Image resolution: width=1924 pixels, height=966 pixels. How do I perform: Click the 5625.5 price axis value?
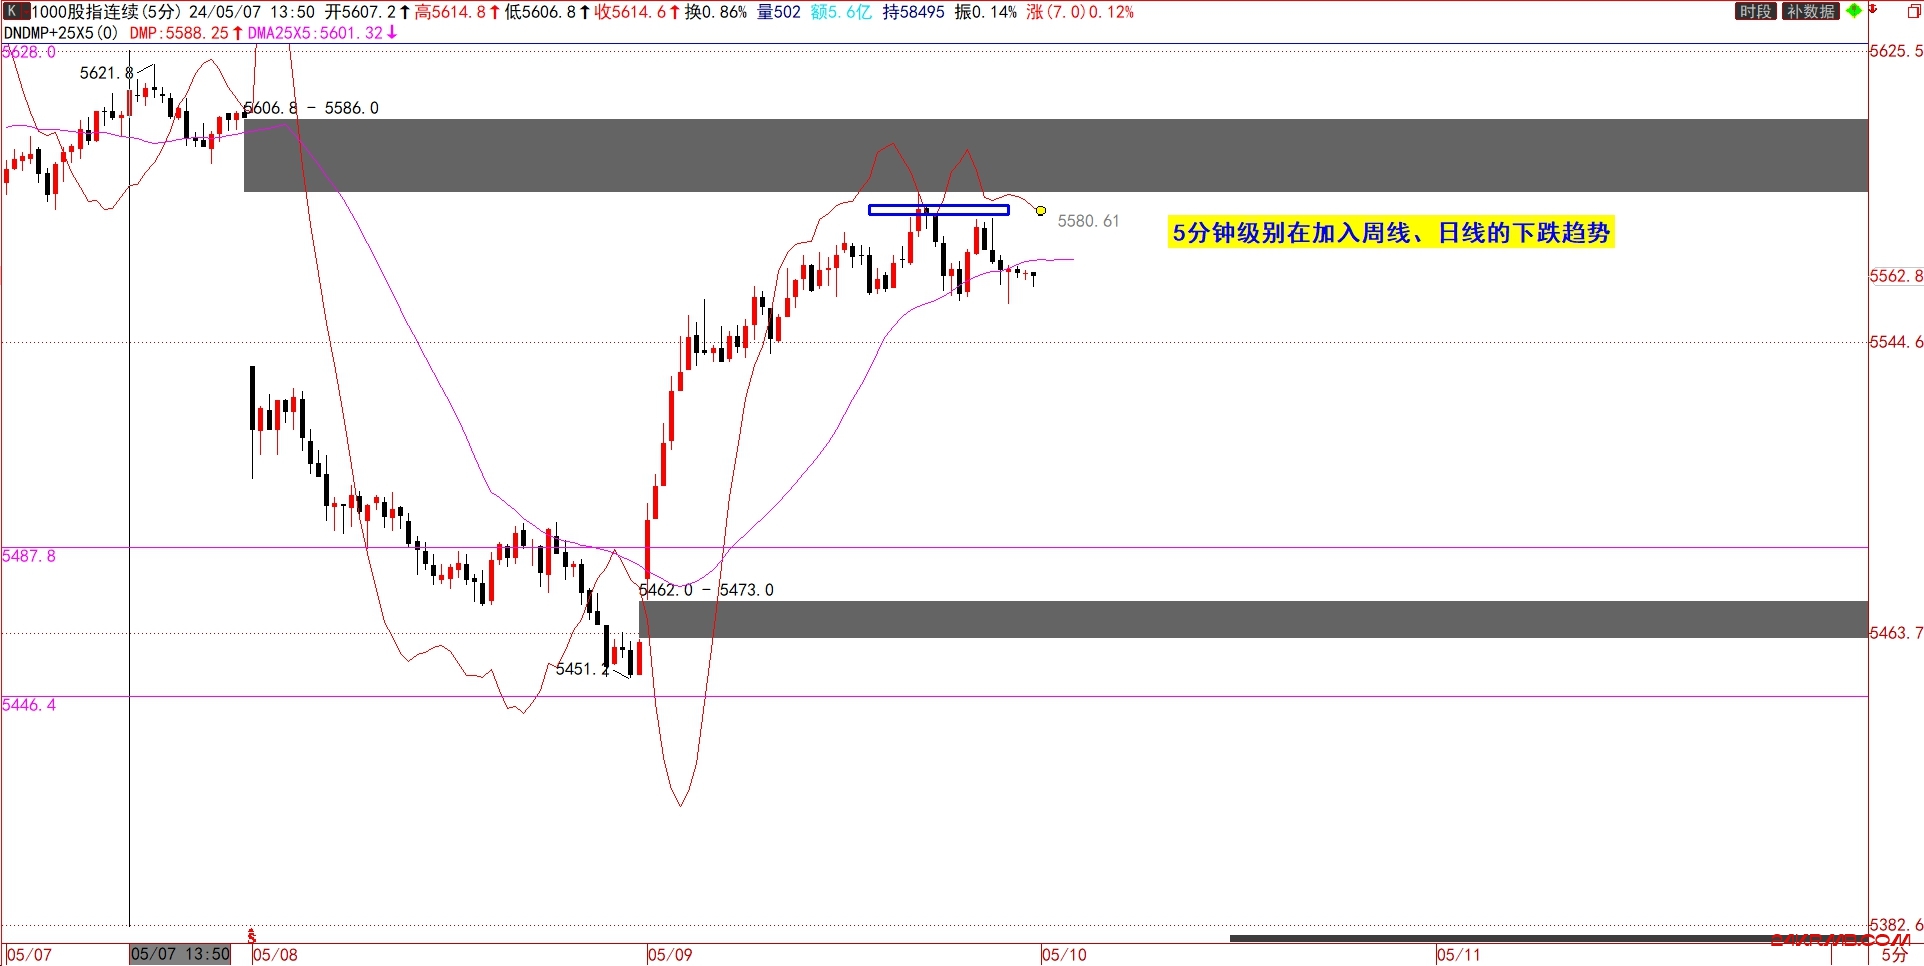click(x=1896, y=51)
